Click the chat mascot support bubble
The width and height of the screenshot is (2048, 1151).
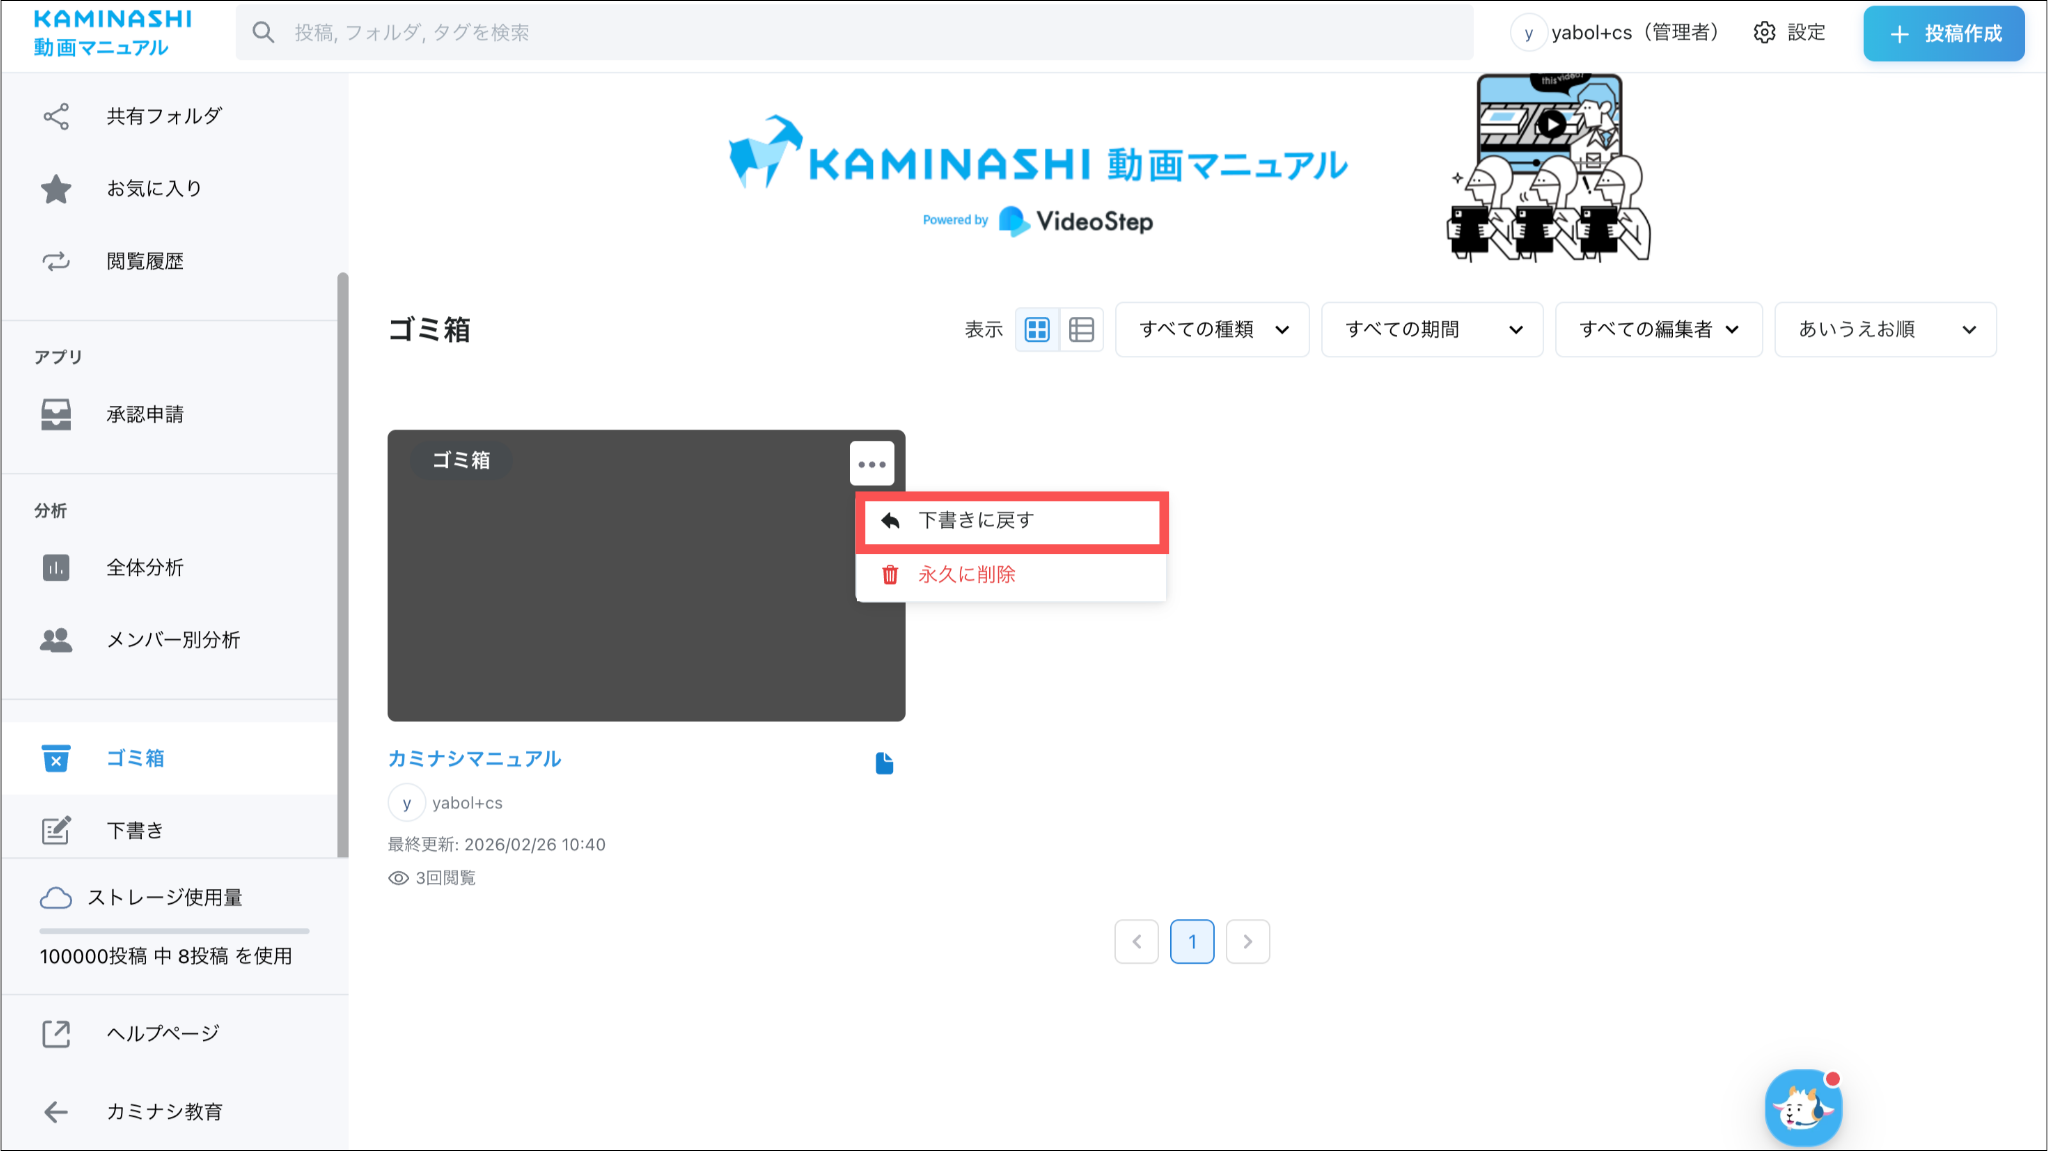tap(1803, 1107)
